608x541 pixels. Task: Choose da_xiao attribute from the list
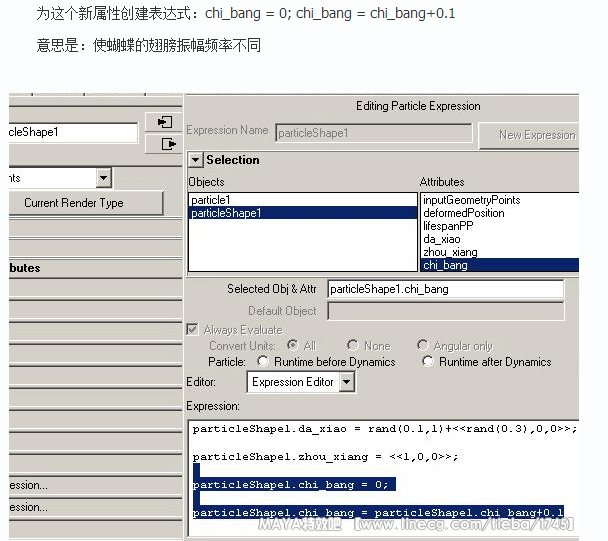(x=444, y=239)
